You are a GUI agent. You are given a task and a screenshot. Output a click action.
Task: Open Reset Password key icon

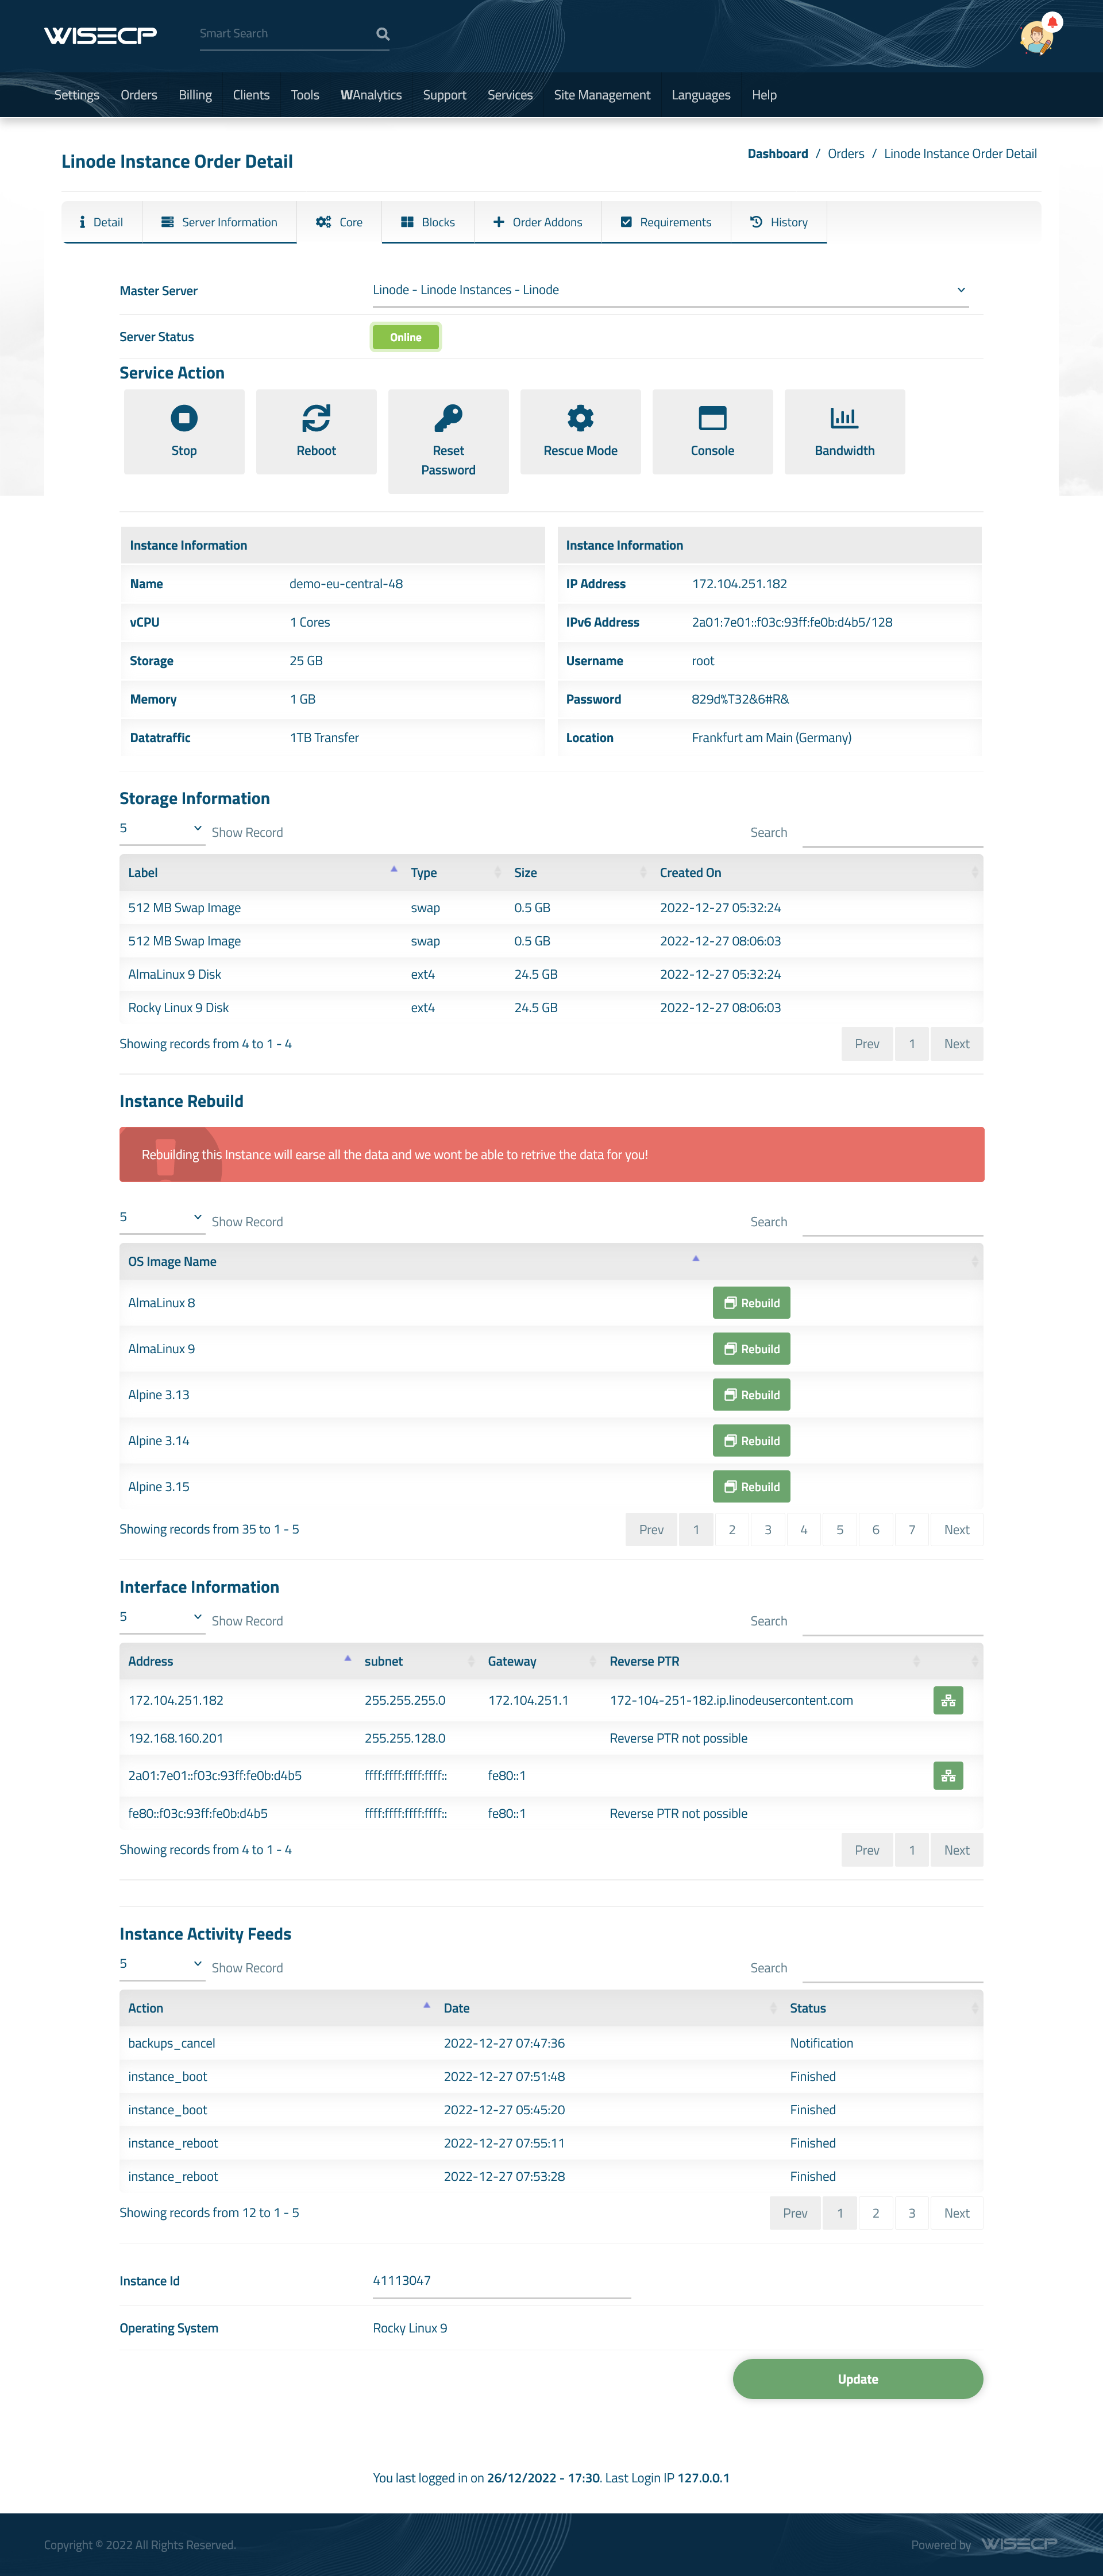pos(448,417)
